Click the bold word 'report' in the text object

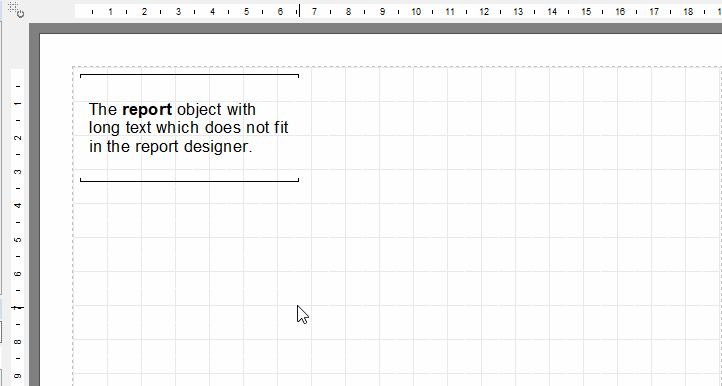(147, 110)
